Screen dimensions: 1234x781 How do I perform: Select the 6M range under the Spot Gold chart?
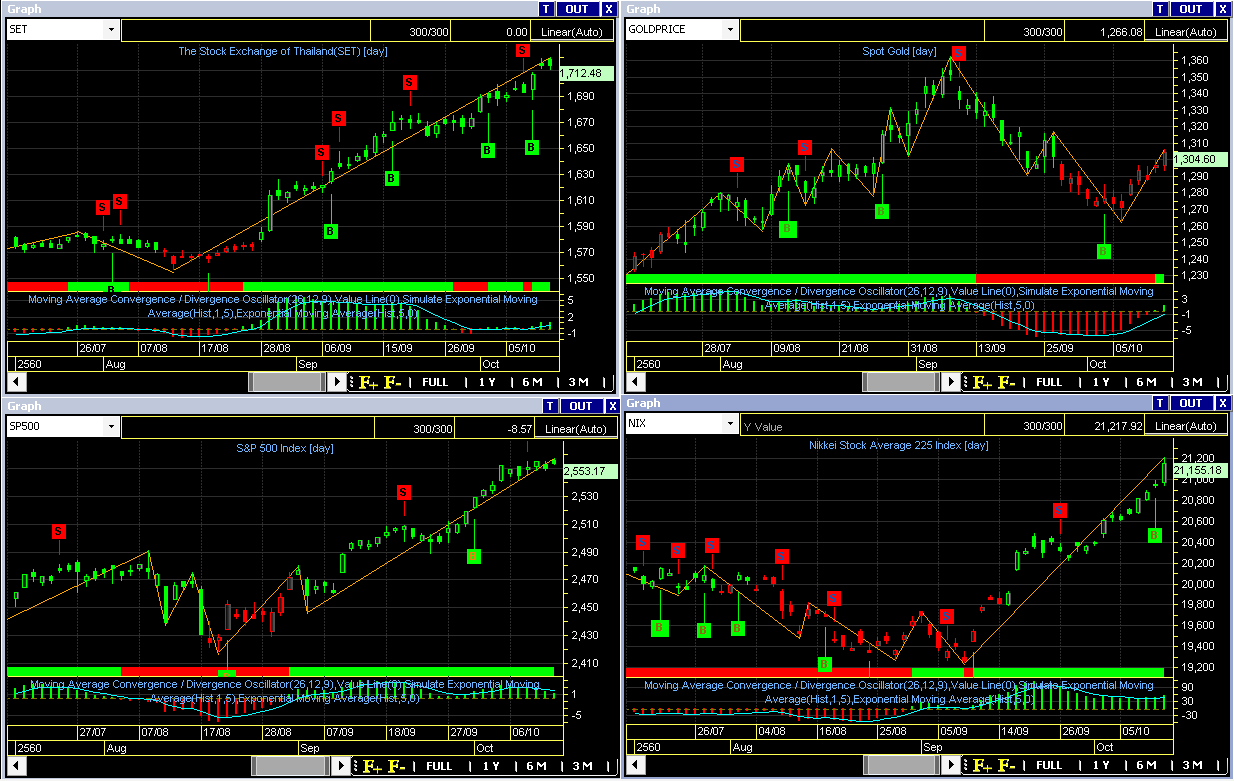point(1147,382)
